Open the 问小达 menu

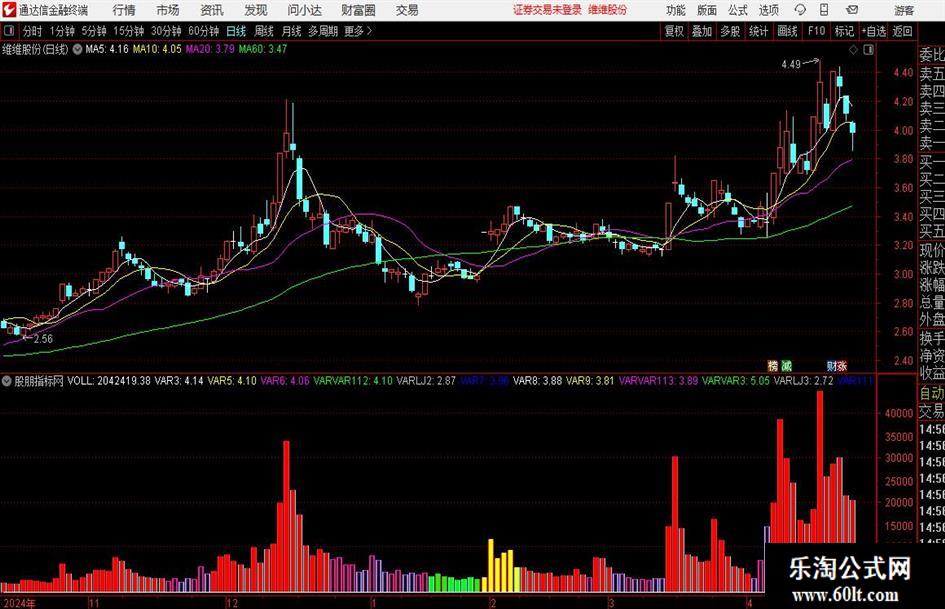tap(304, 10)
